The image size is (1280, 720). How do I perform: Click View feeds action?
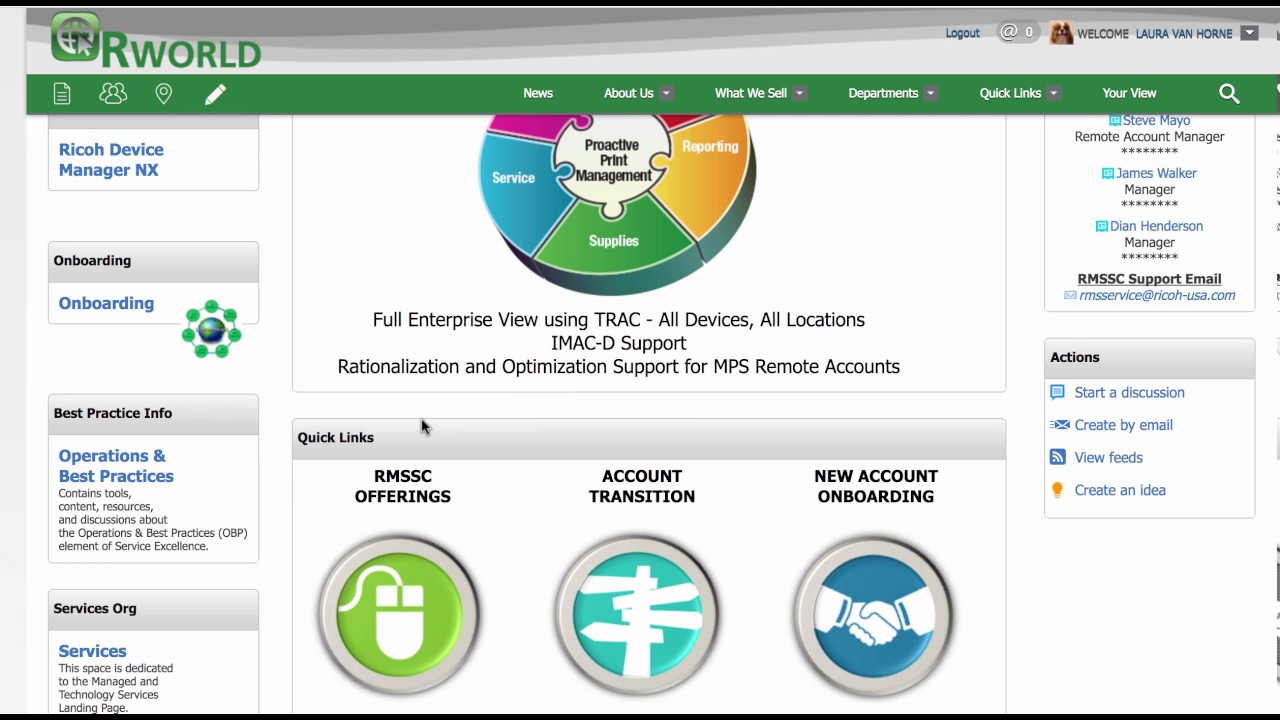(x=1108, y=458)
